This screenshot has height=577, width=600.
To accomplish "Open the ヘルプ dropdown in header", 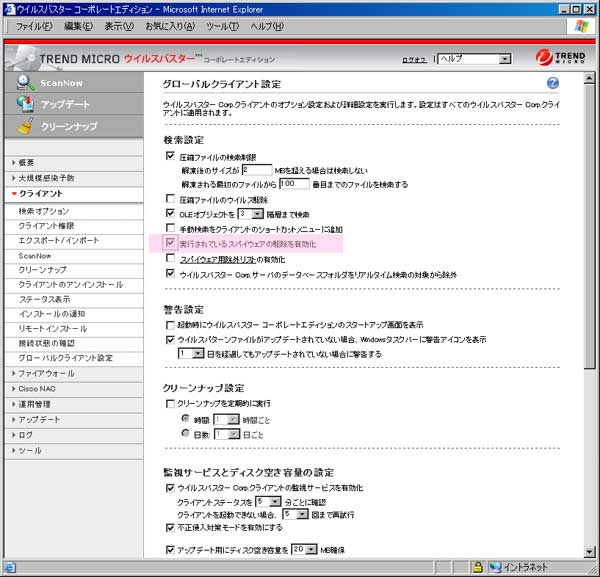I will click(x=474, y=59).
